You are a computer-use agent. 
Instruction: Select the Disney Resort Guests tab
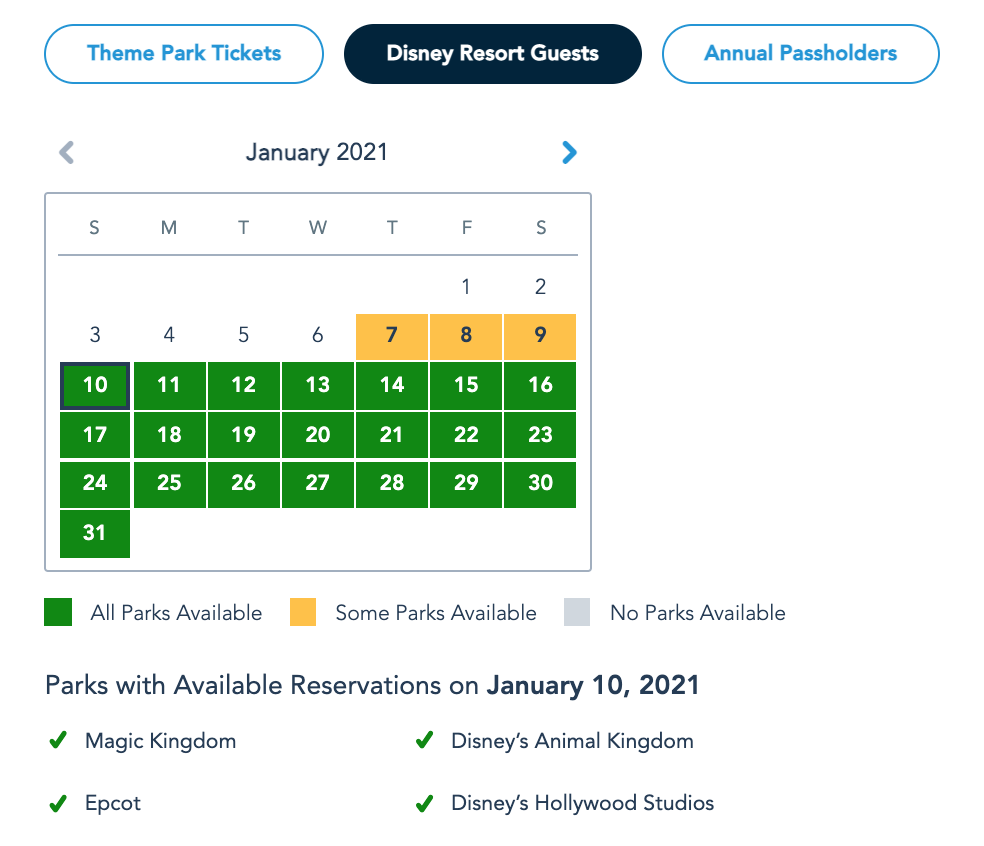click(x=492, y=53)
